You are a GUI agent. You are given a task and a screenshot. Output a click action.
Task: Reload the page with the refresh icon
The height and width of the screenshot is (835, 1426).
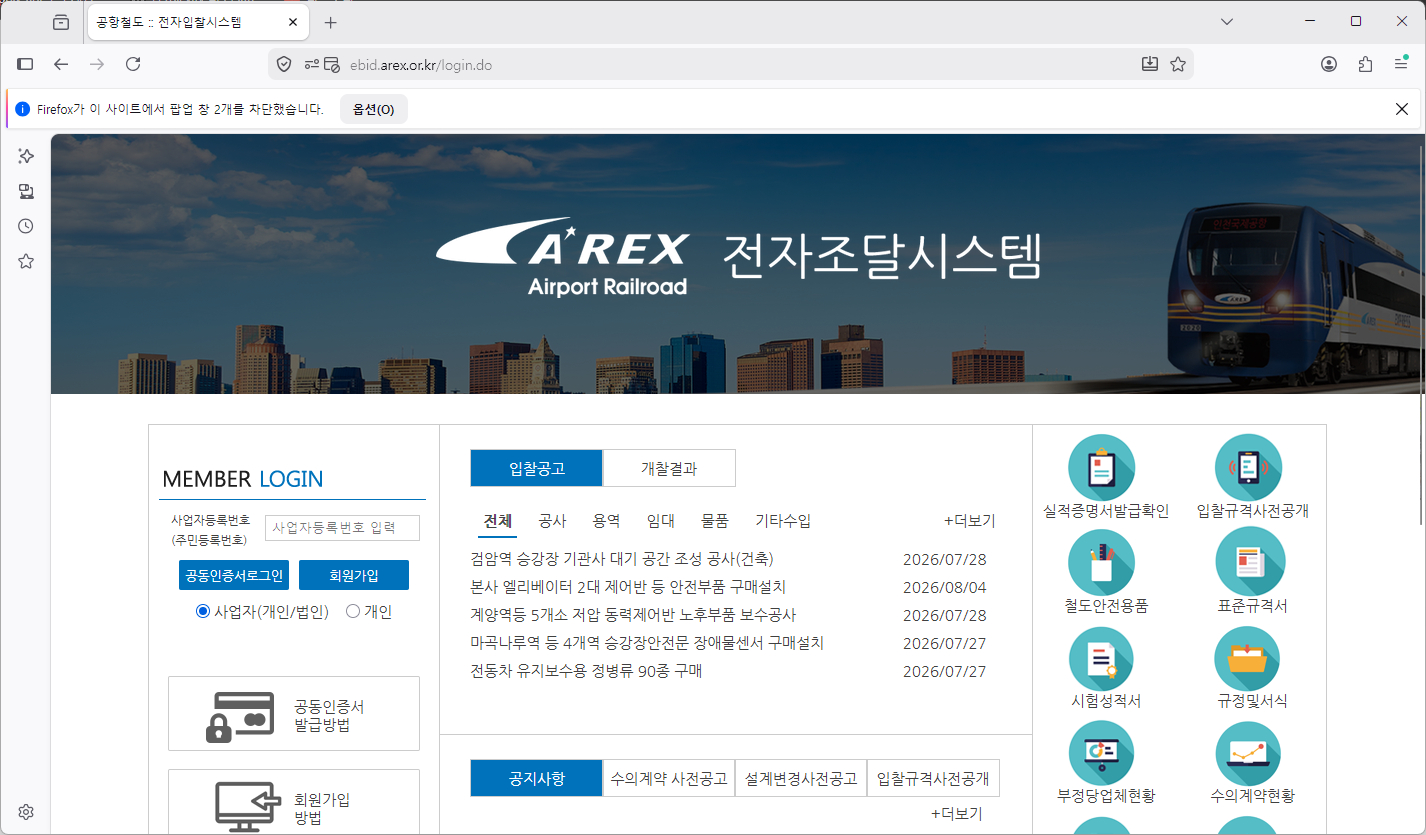133,64
